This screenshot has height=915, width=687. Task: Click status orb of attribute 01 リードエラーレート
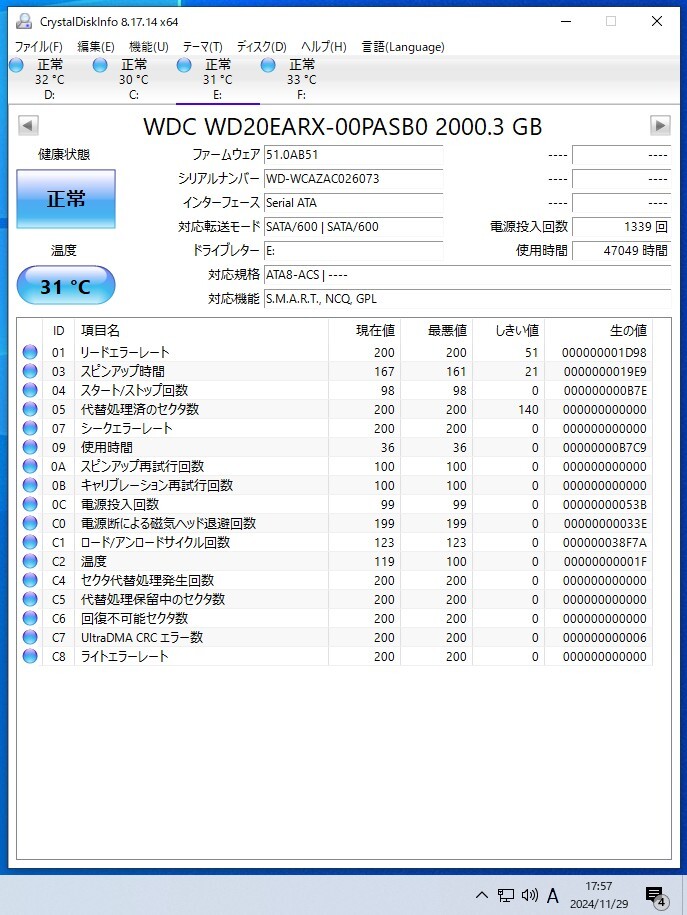[30, 352]
